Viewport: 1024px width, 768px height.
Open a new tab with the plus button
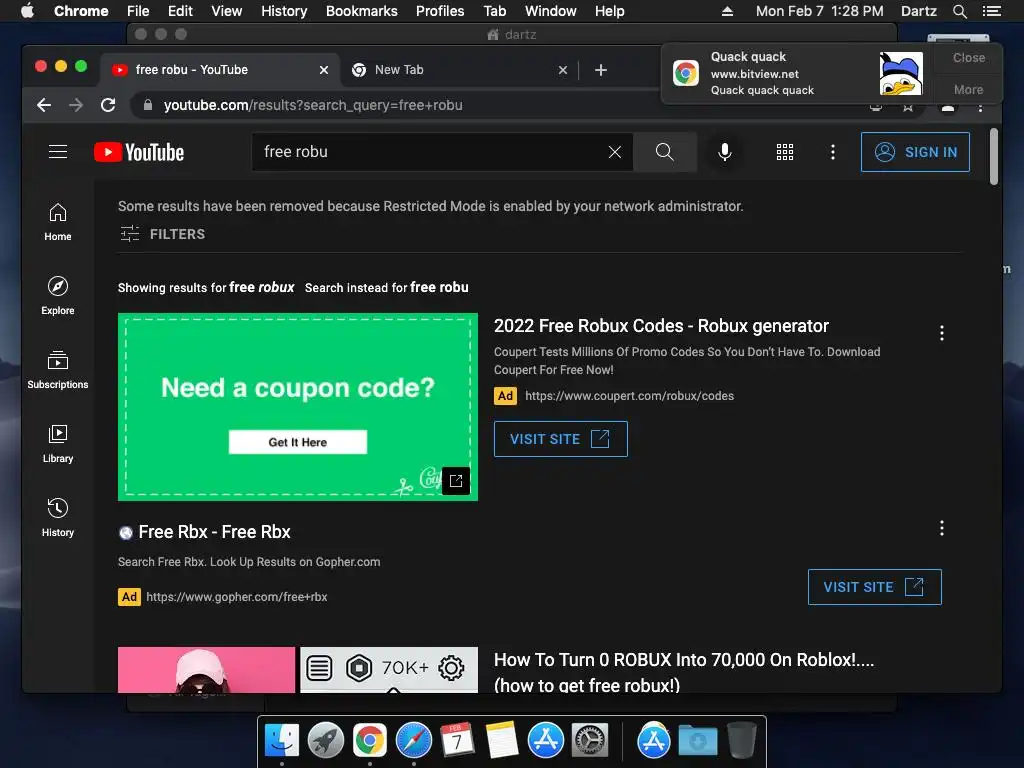[x=601, y=70]
